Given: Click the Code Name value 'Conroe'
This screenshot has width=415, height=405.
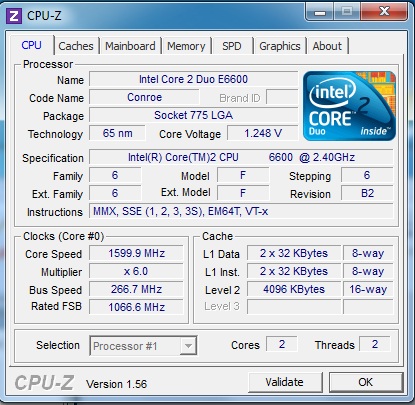Looking at the screenshot, I should (144, 97).
